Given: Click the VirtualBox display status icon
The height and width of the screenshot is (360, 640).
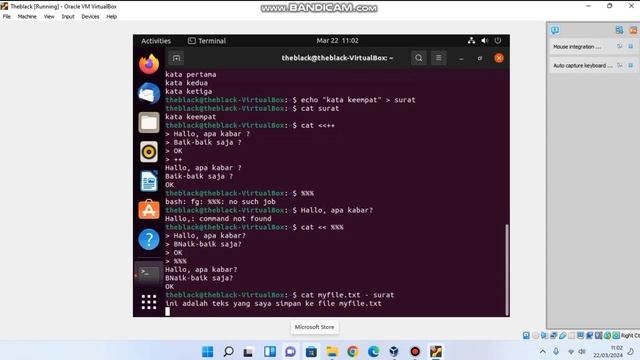Looking at the screenshot, I should [x=580, y=336].
